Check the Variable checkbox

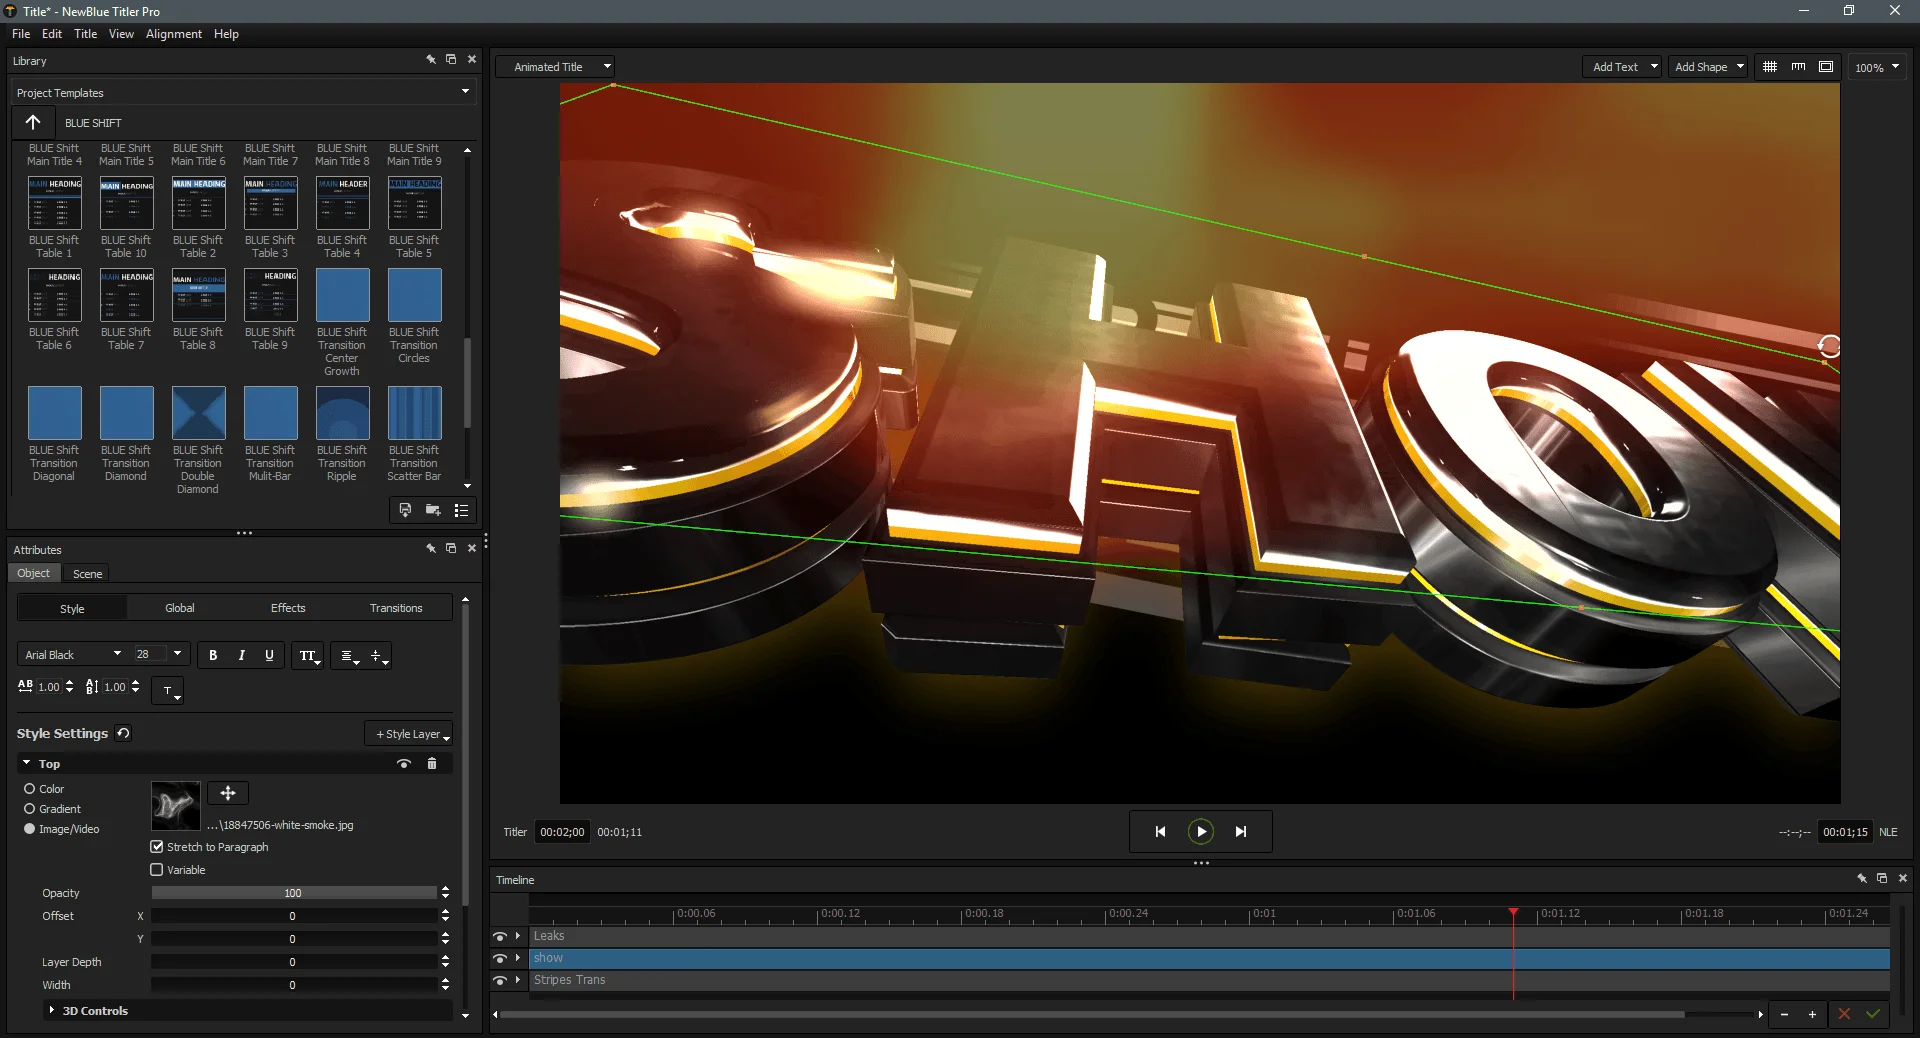(x=157, y=870)
